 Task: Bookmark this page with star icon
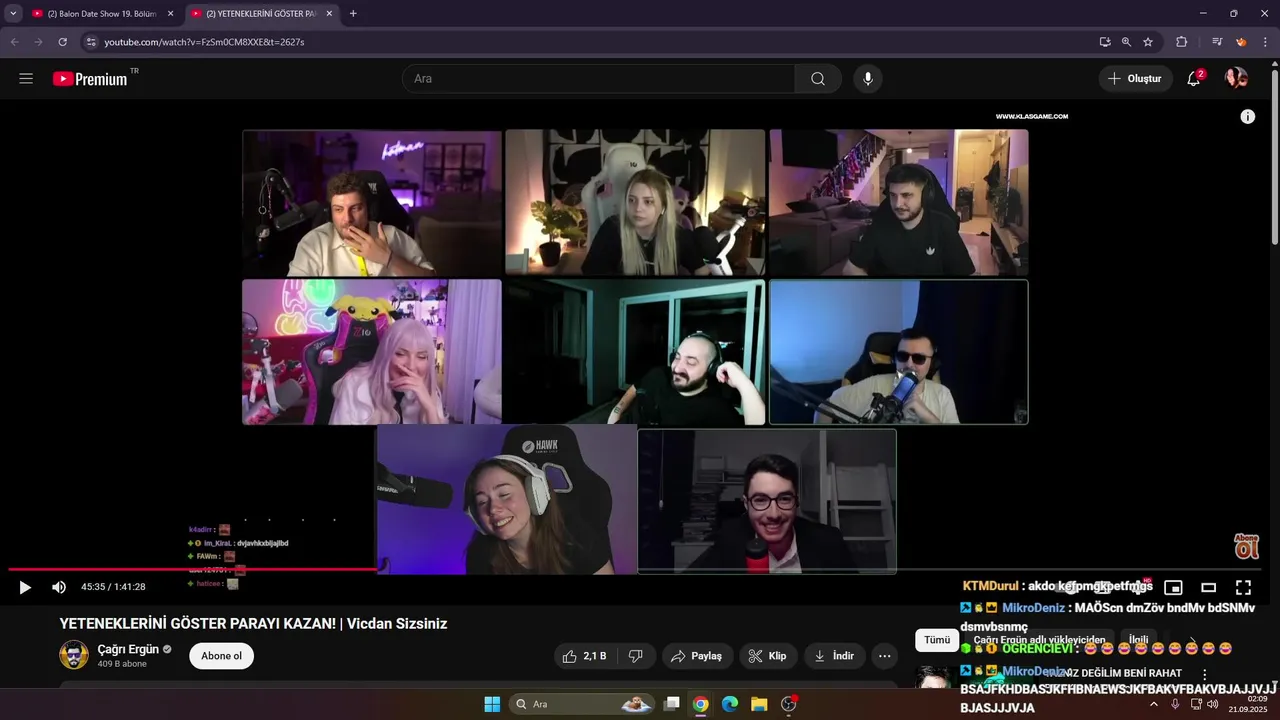pyautogui.click(x=1148, y=42)
